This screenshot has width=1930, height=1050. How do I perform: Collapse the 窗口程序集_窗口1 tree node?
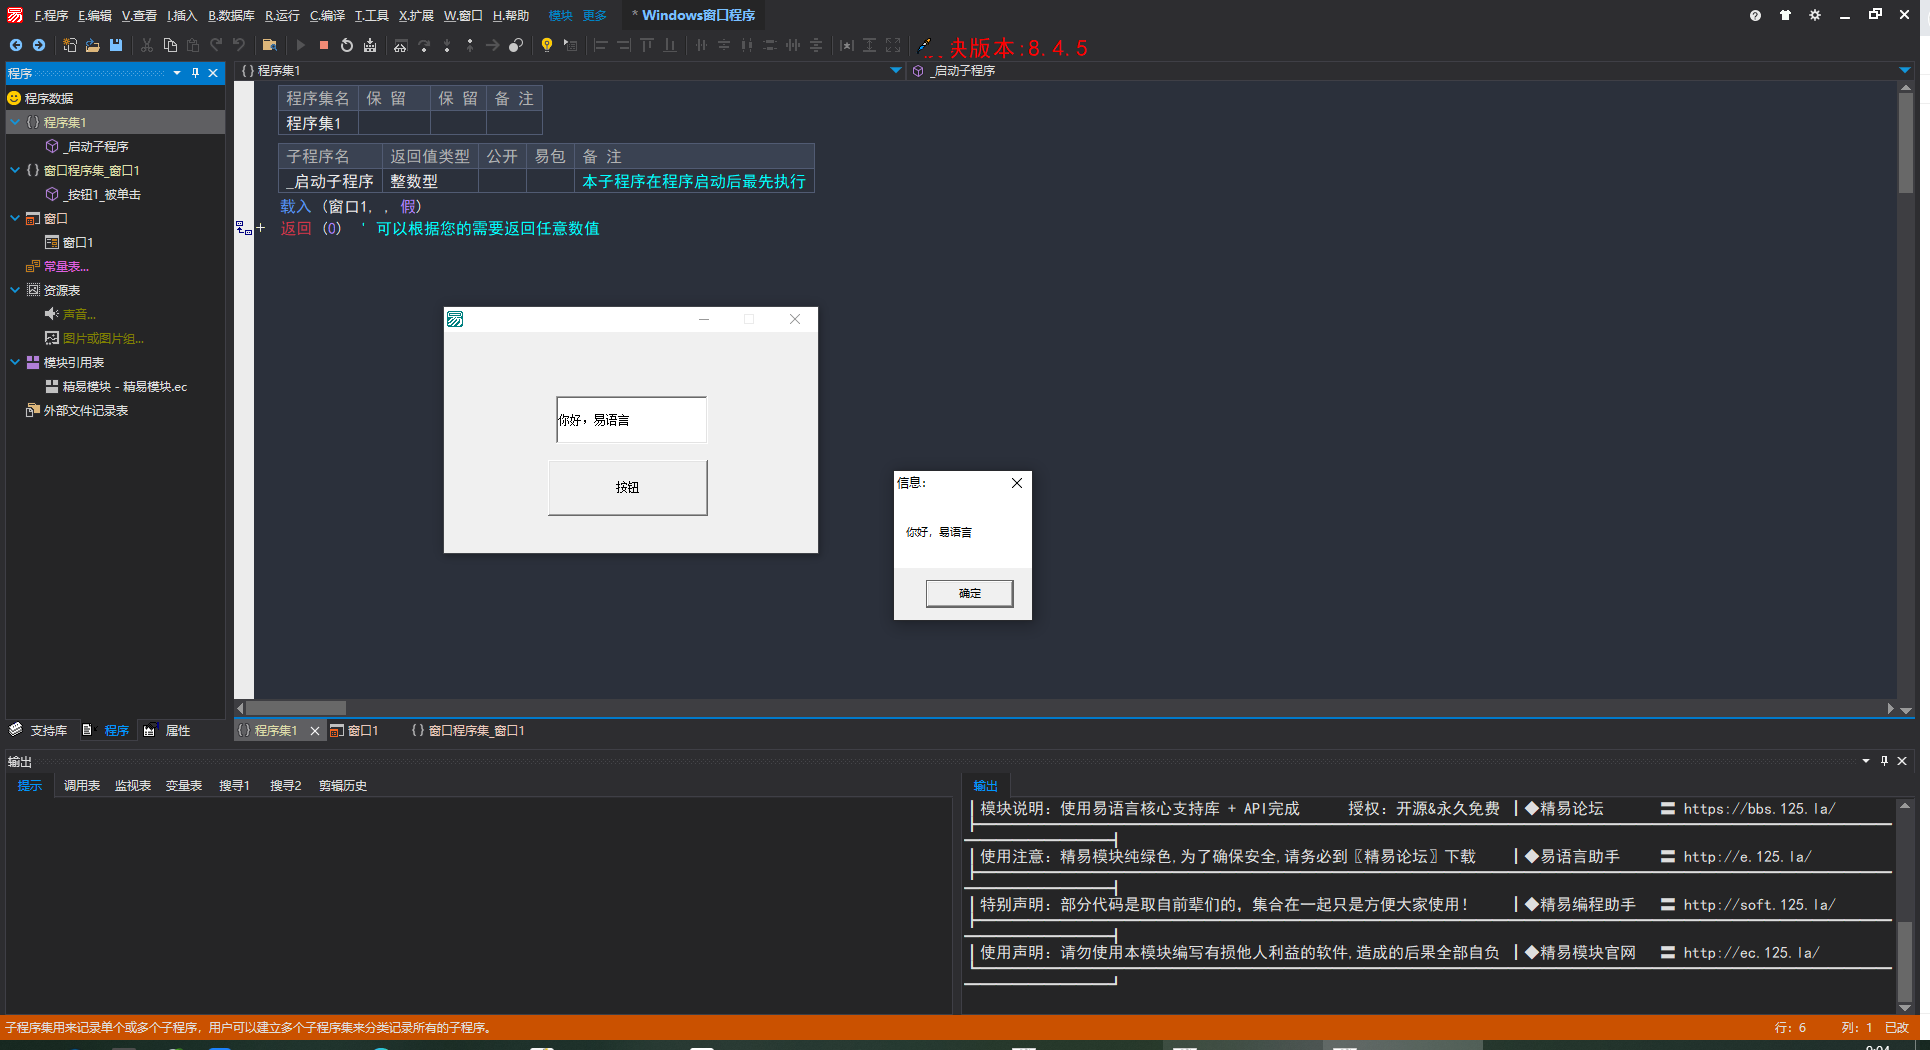[15, 170]
